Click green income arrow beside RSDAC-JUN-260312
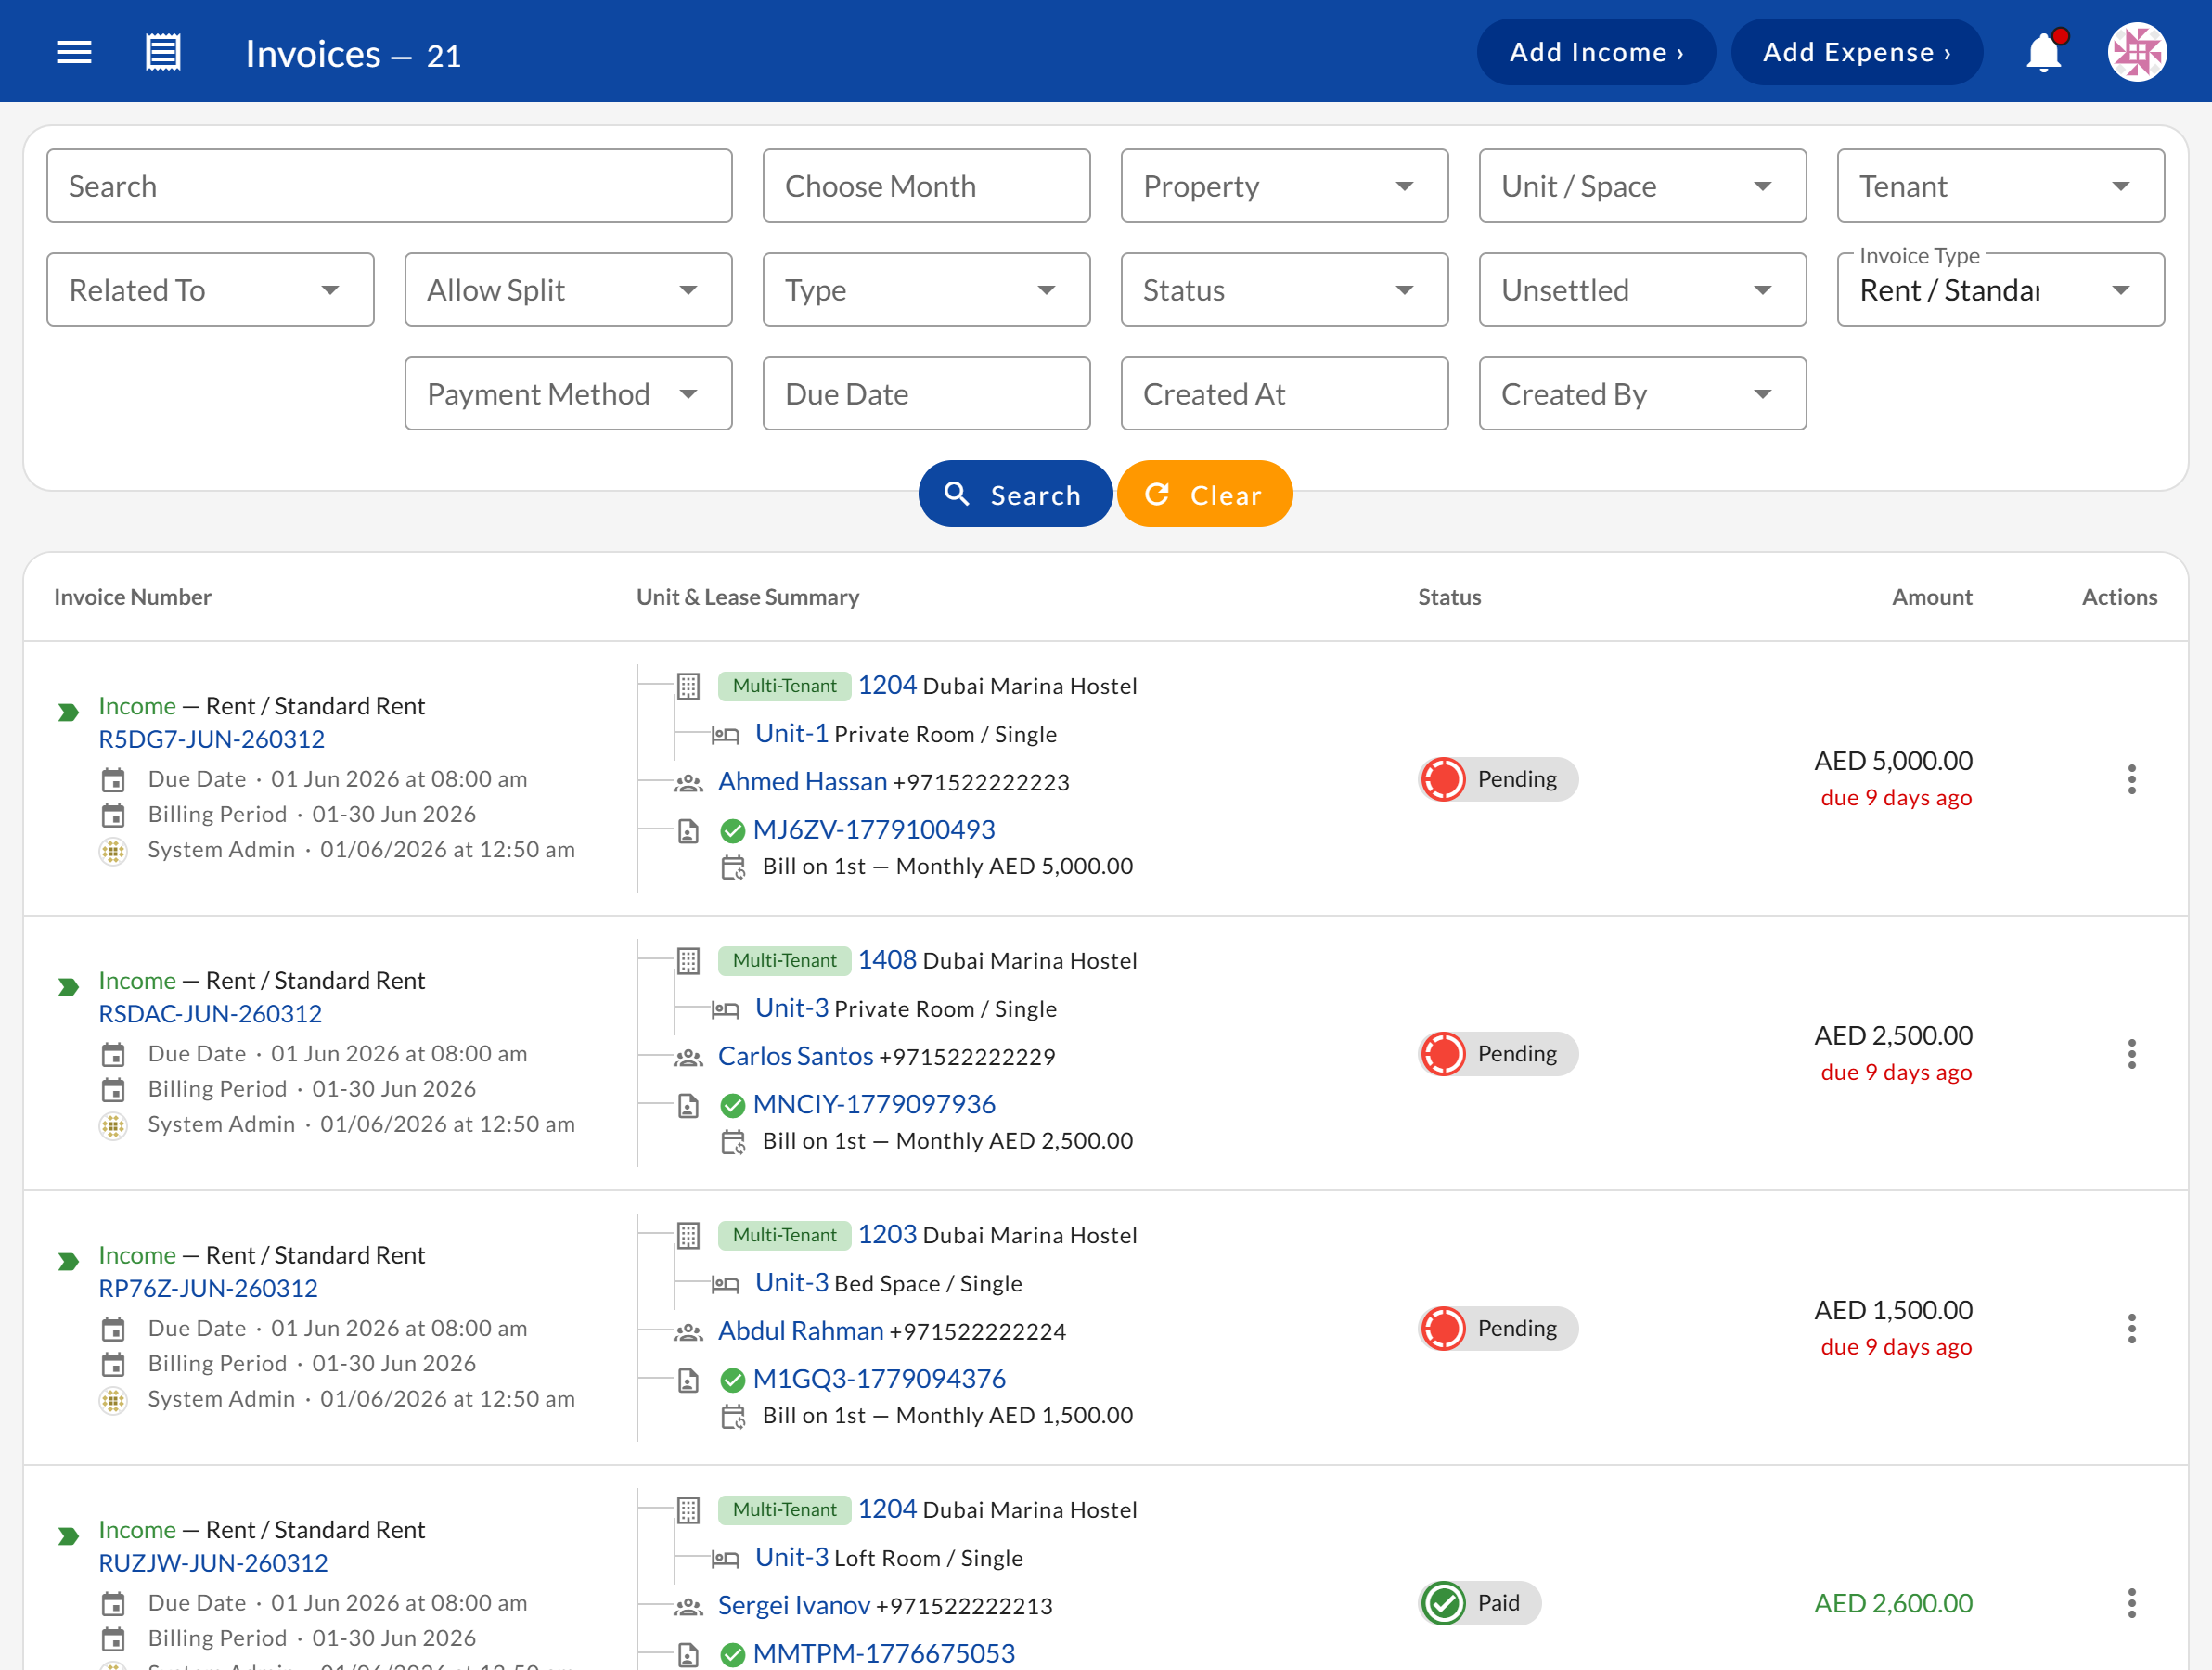 click(x=68, y=987)
